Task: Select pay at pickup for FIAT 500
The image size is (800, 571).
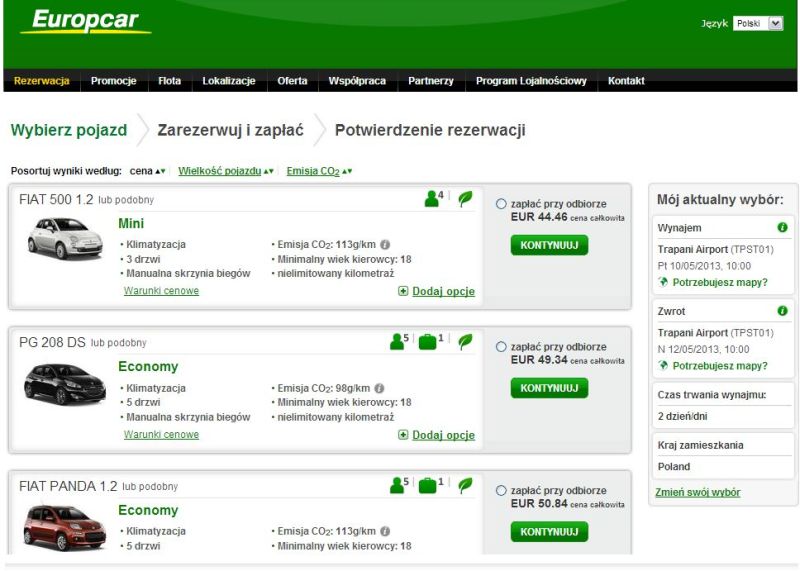Action: 501,204
